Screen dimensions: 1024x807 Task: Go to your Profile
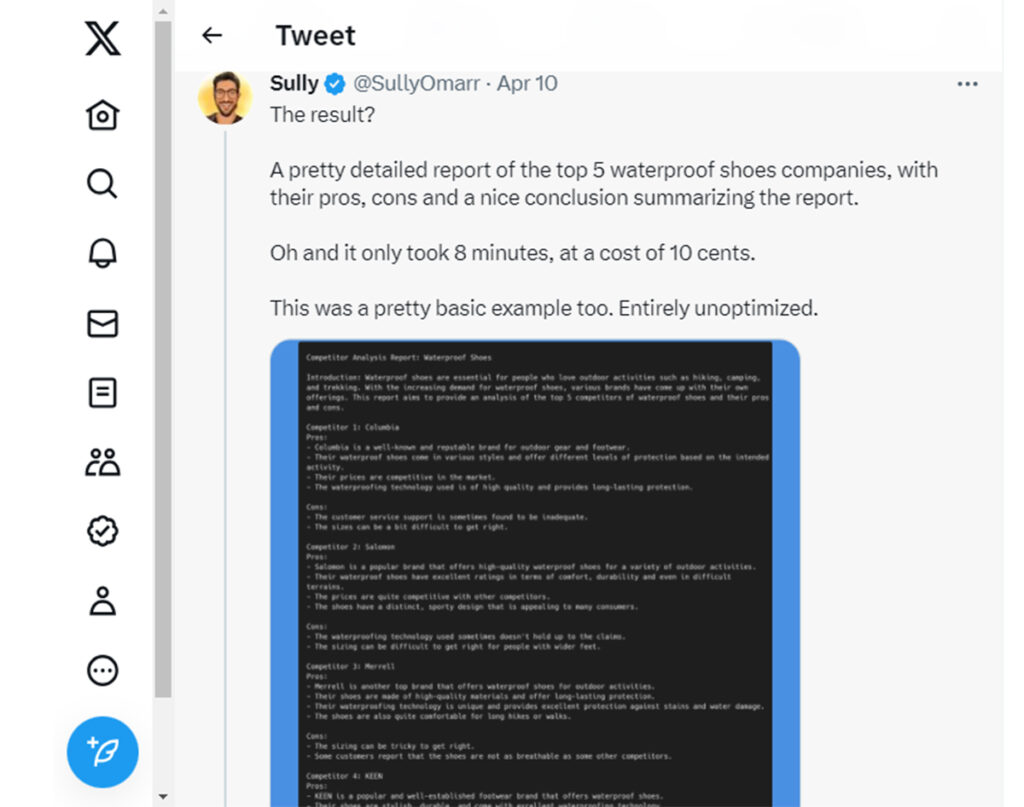(101, 601)
